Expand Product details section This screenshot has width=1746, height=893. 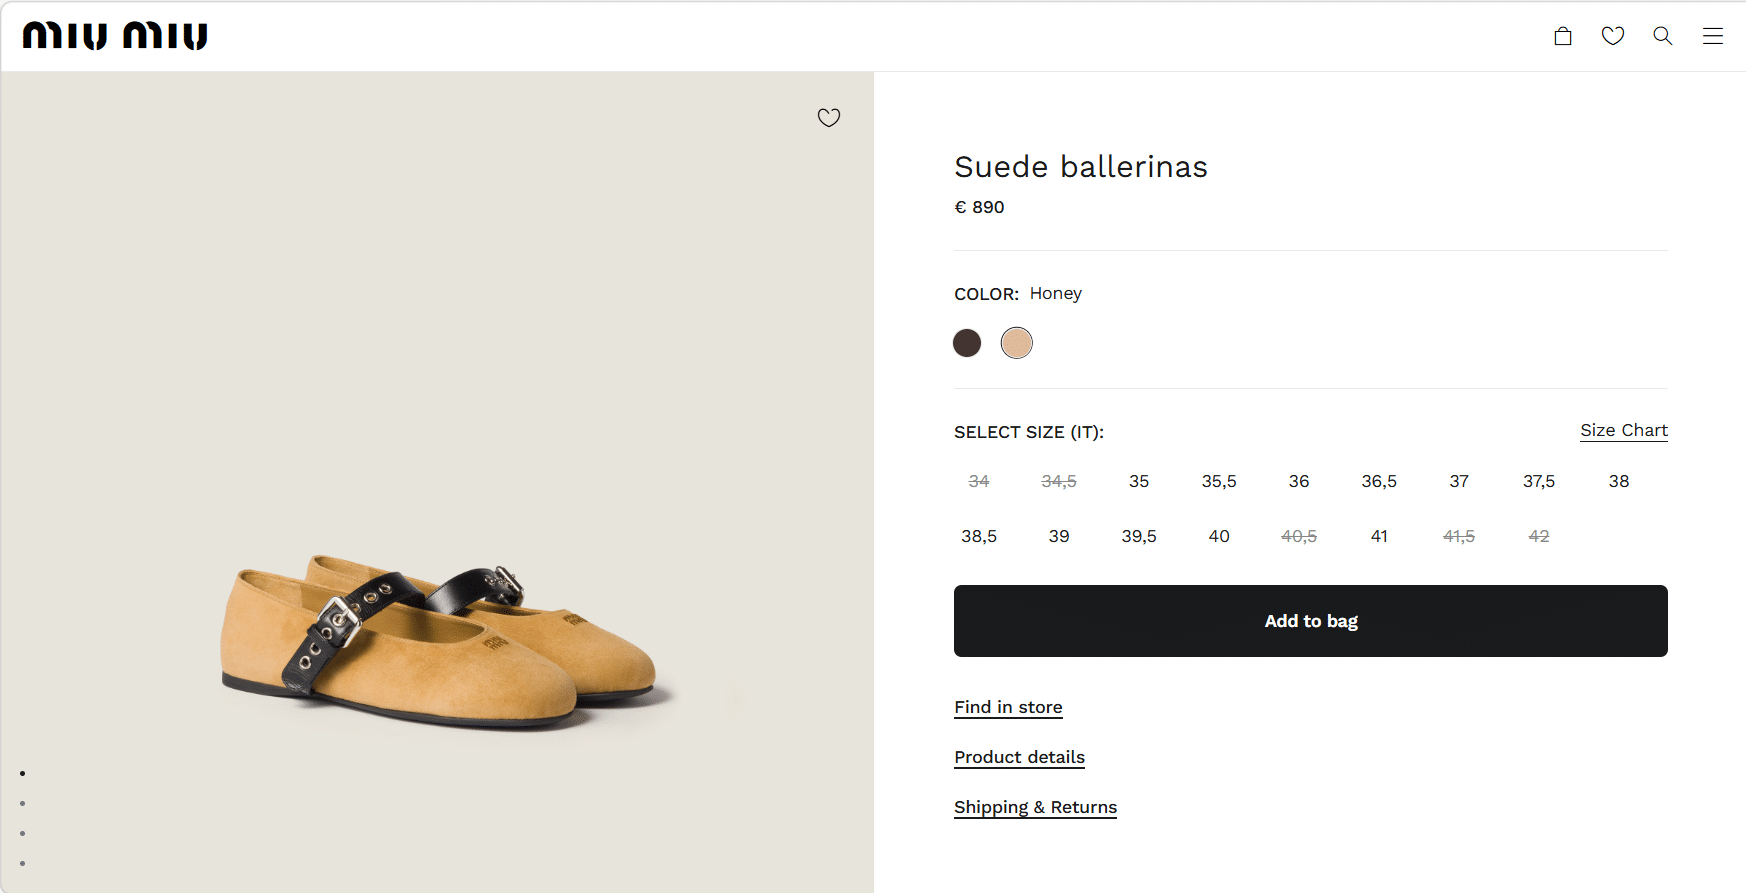click(1019, 757)
